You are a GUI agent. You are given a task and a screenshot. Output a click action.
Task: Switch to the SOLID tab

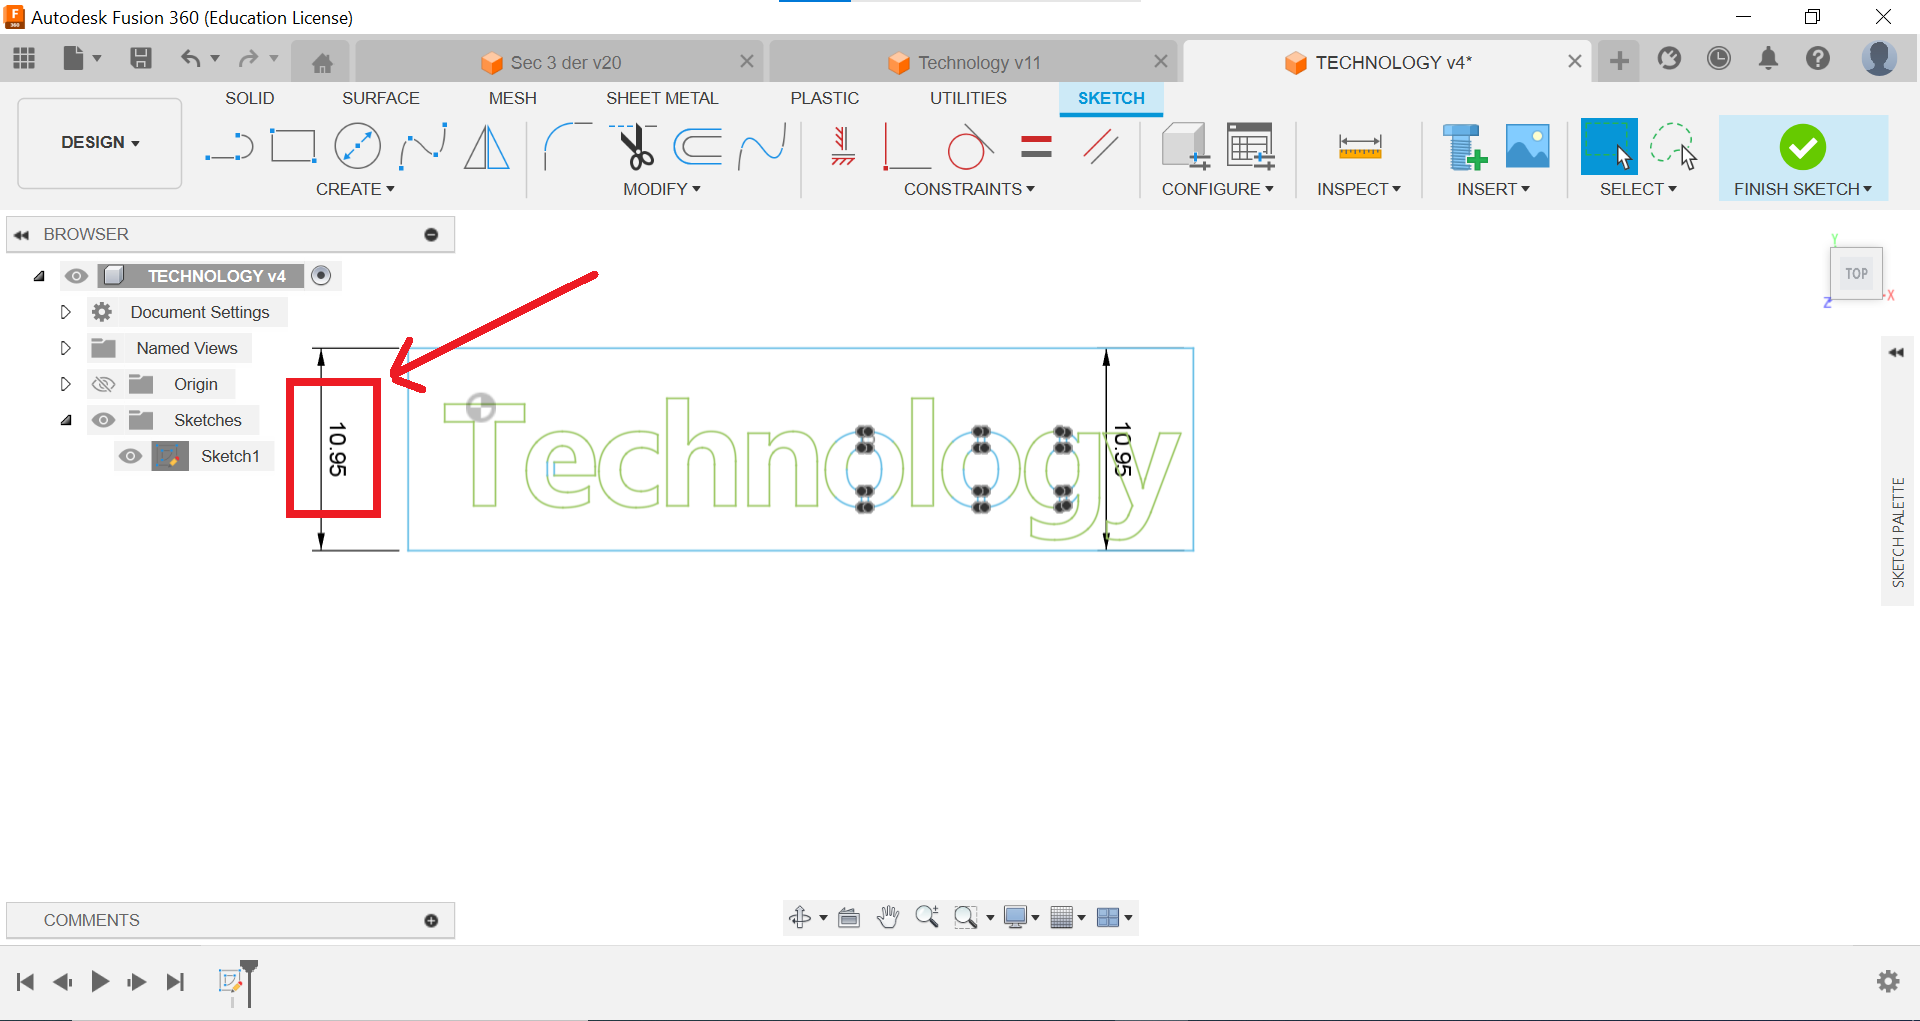pyautogui.click(x=249, y=98)
